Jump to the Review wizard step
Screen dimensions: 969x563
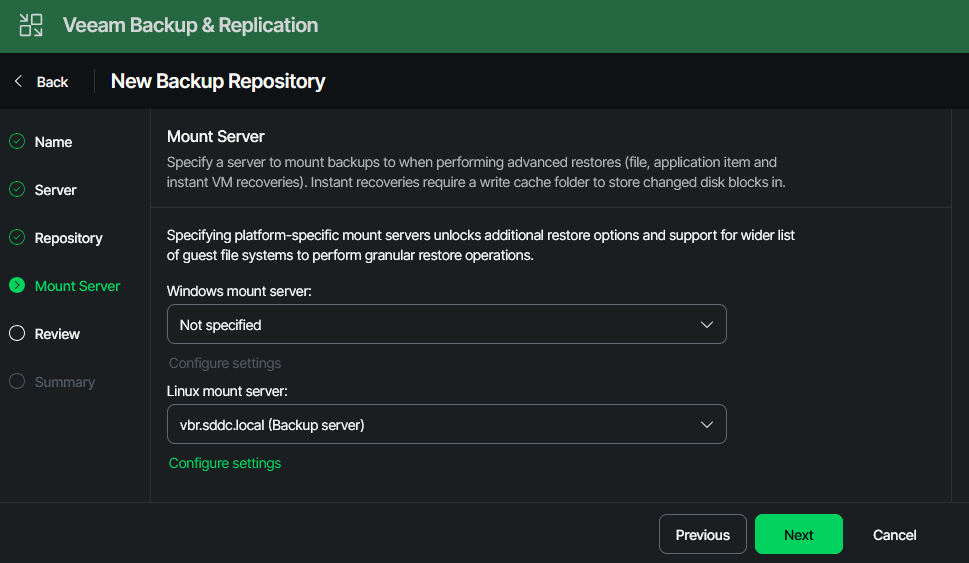(57, 334)
